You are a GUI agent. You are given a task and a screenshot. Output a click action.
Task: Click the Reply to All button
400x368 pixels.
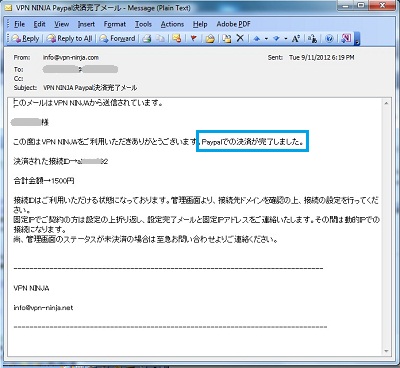[x=69, y=39]
